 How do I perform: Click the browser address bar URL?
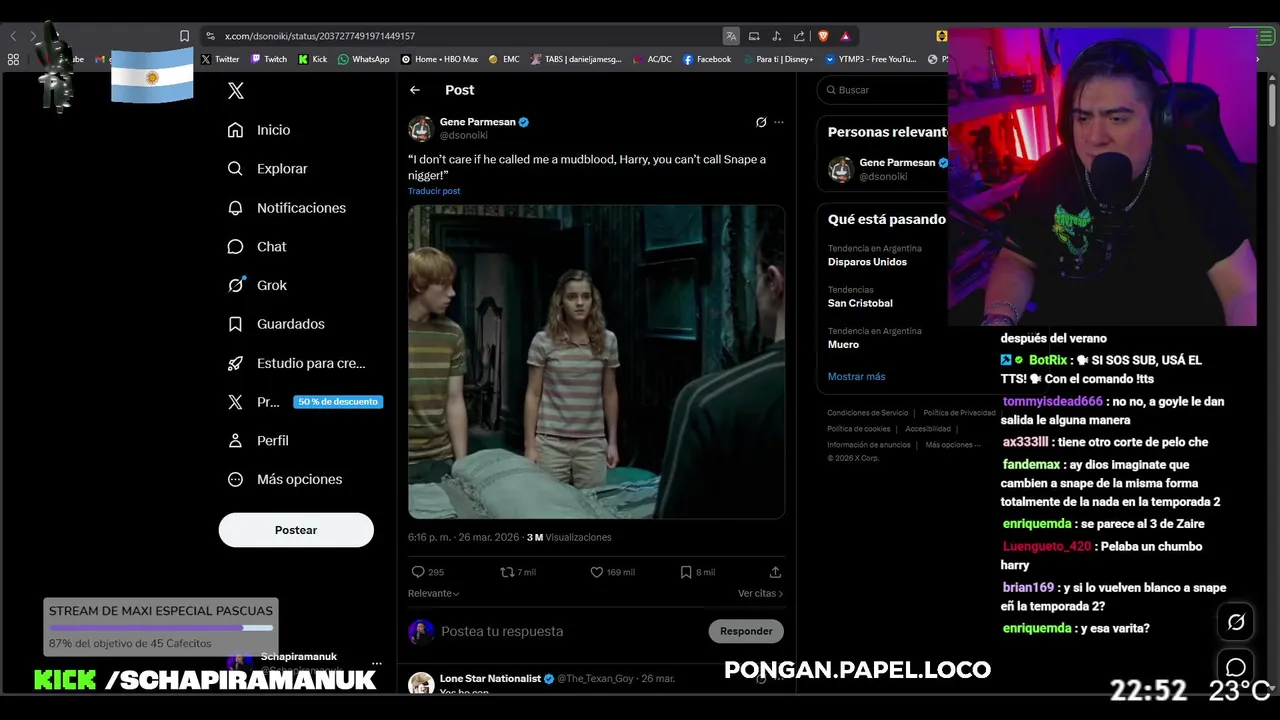click(x=320, y=36)
